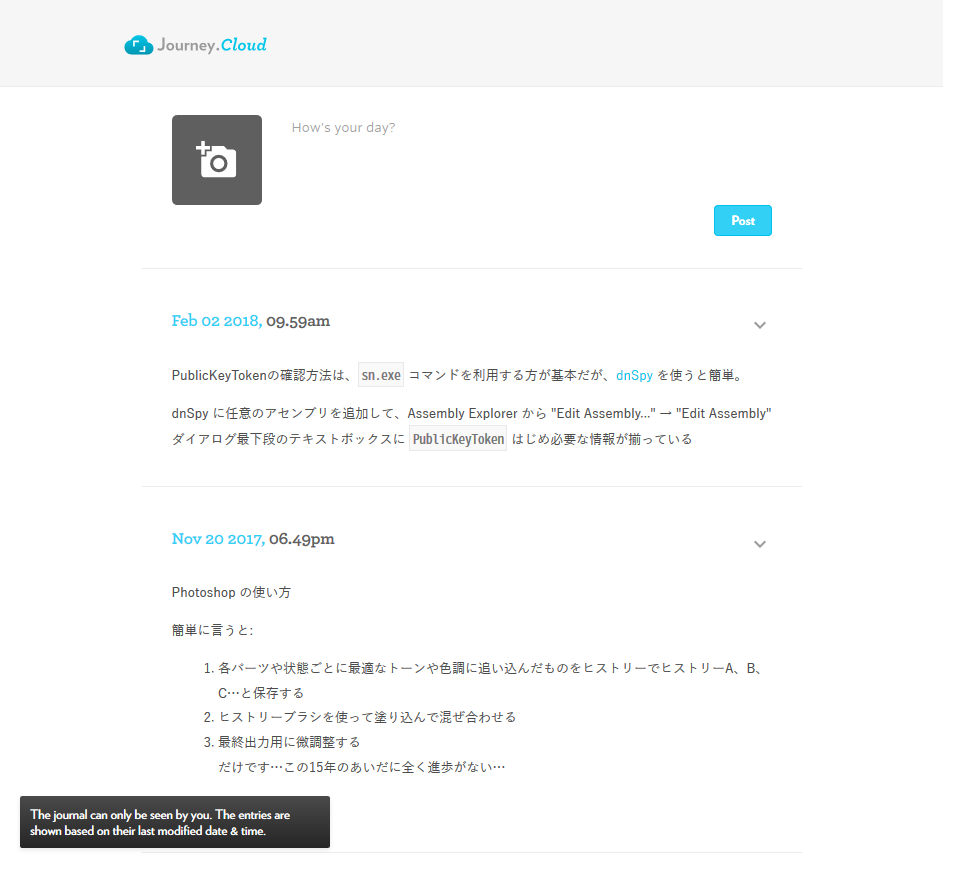
Task: Open the dnSpy link
Action: [x=634, y=375]
